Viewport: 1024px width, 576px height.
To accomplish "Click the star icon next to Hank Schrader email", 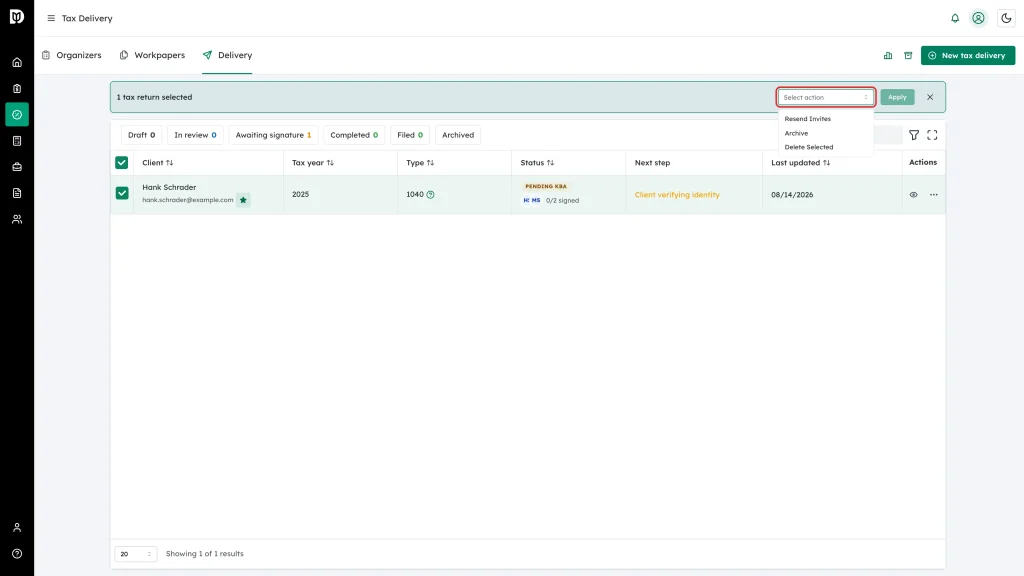I will [x=243, y=200].
